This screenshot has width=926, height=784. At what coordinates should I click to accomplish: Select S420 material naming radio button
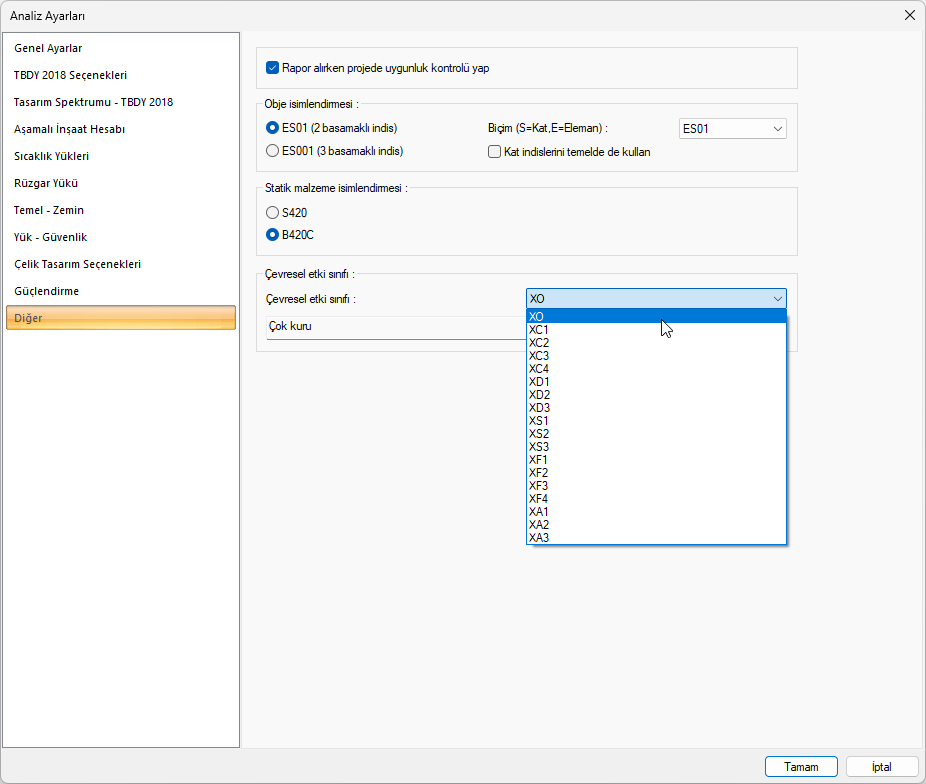(272, 212)
